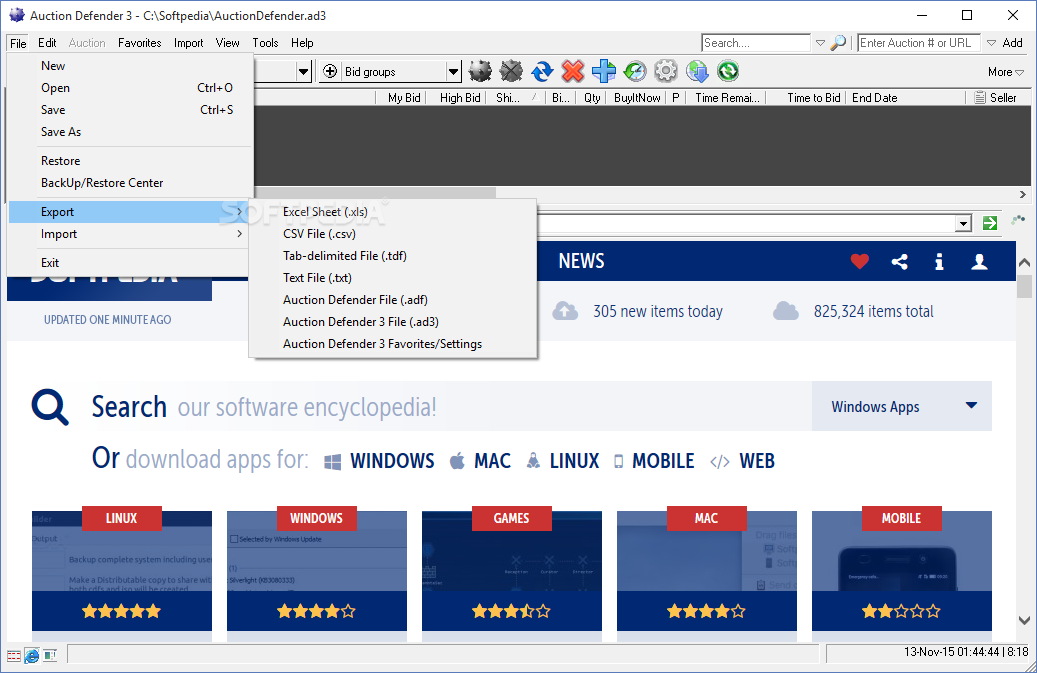
Task: Click the magnifier search icon in toolbar
Action: [x=838, y=43]
